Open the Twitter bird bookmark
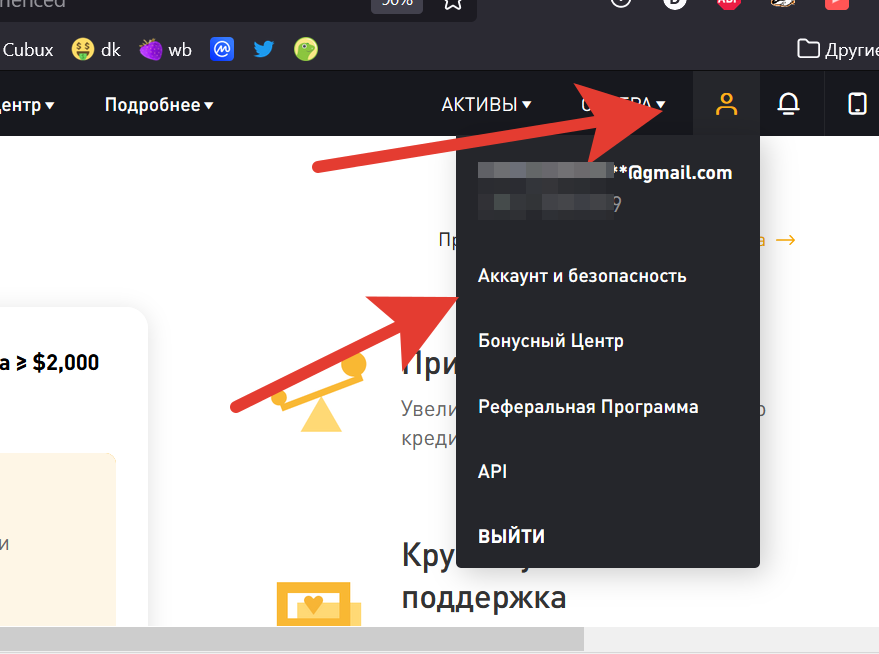The height and width of the screenshot is (654, 879). [263, 50]
